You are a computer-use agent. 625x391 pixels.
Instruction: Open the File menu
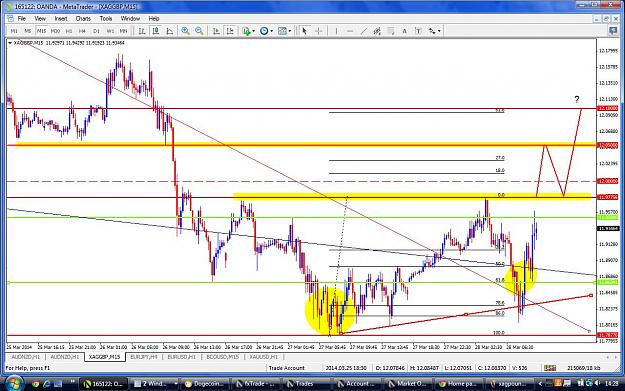[x=22, y=19]
